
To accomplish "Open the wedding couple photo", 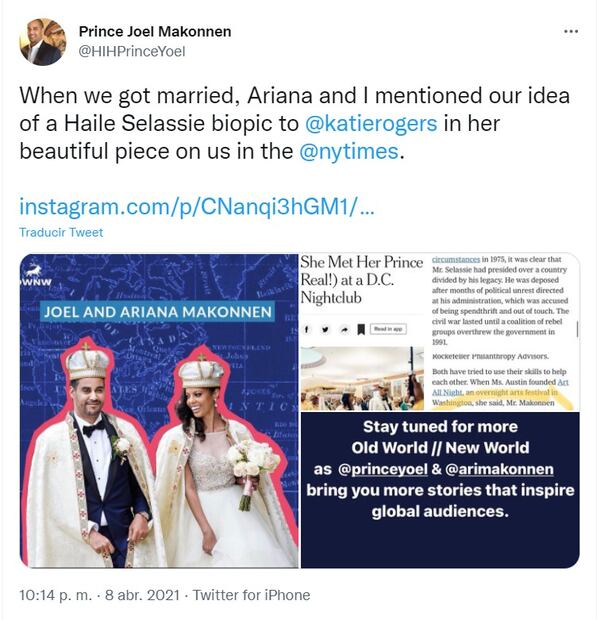I will [x=159, y=411].
